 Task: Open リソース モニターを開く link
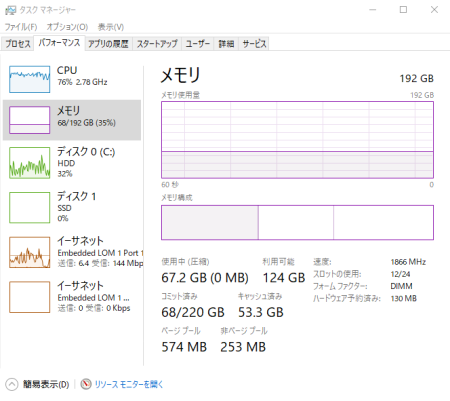[129, 384]
